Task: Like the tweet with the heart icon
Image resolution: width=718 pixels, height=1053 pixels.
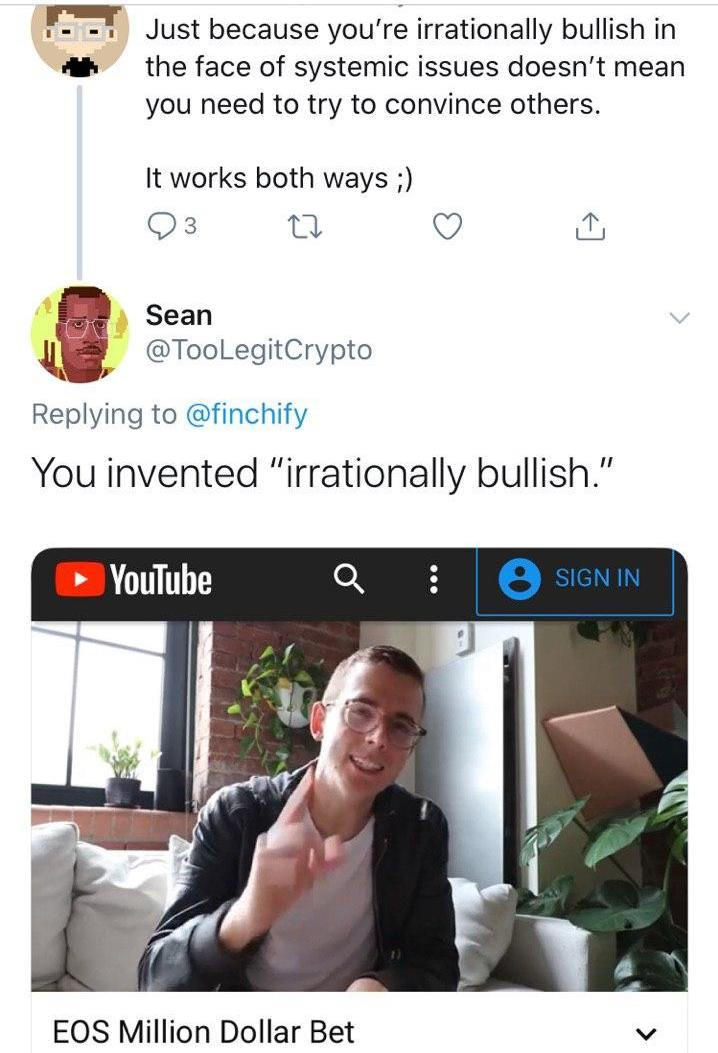Action: point(447,226)
